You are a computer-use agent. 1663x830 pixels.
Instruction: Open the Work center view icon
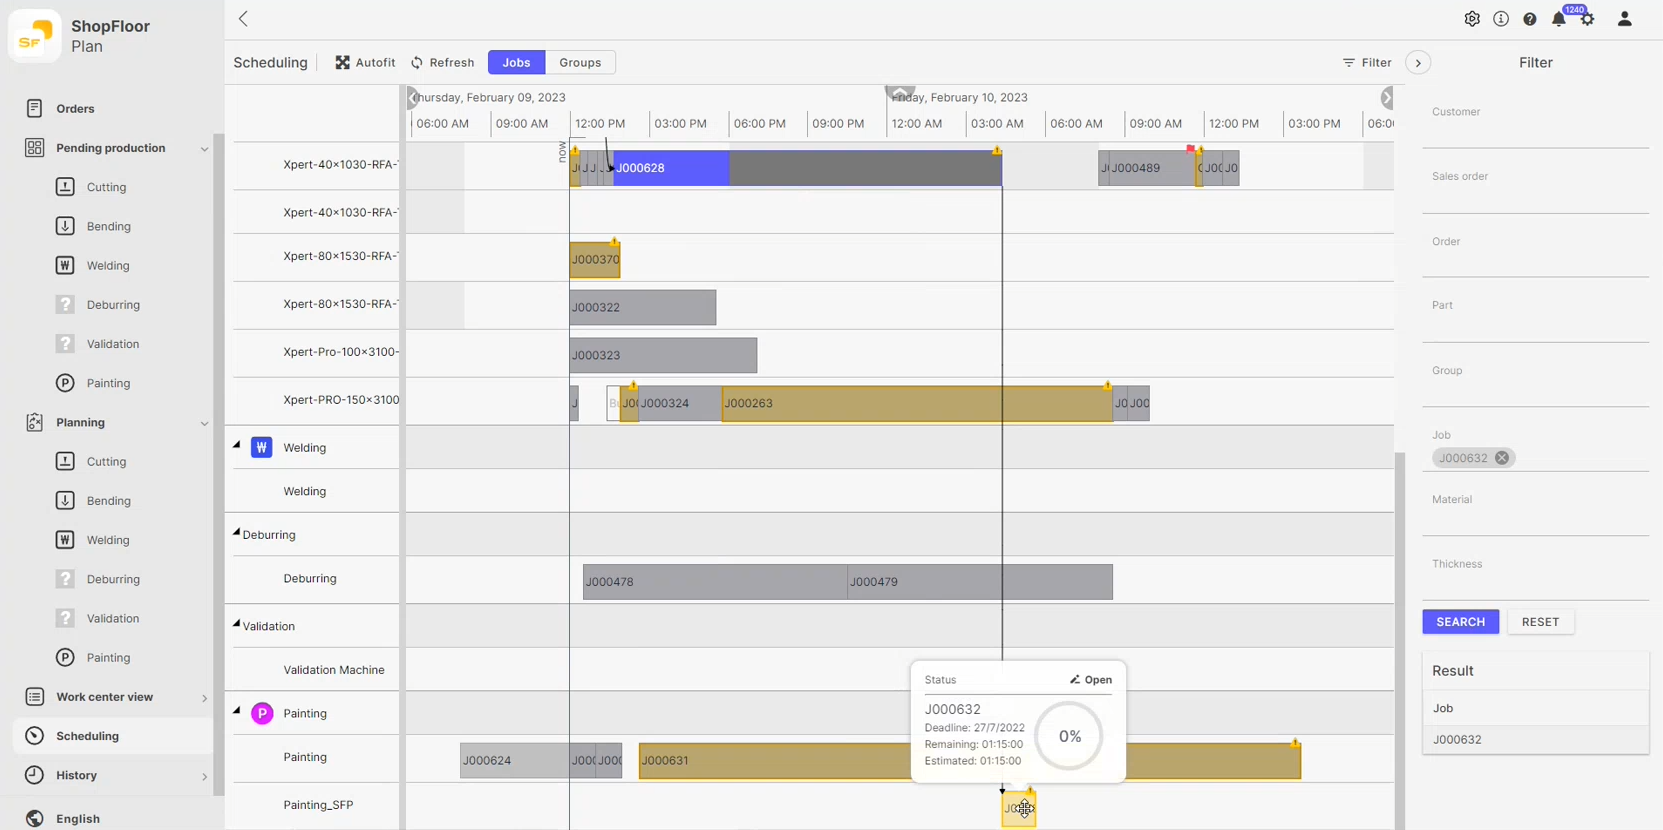click(35, 697)
